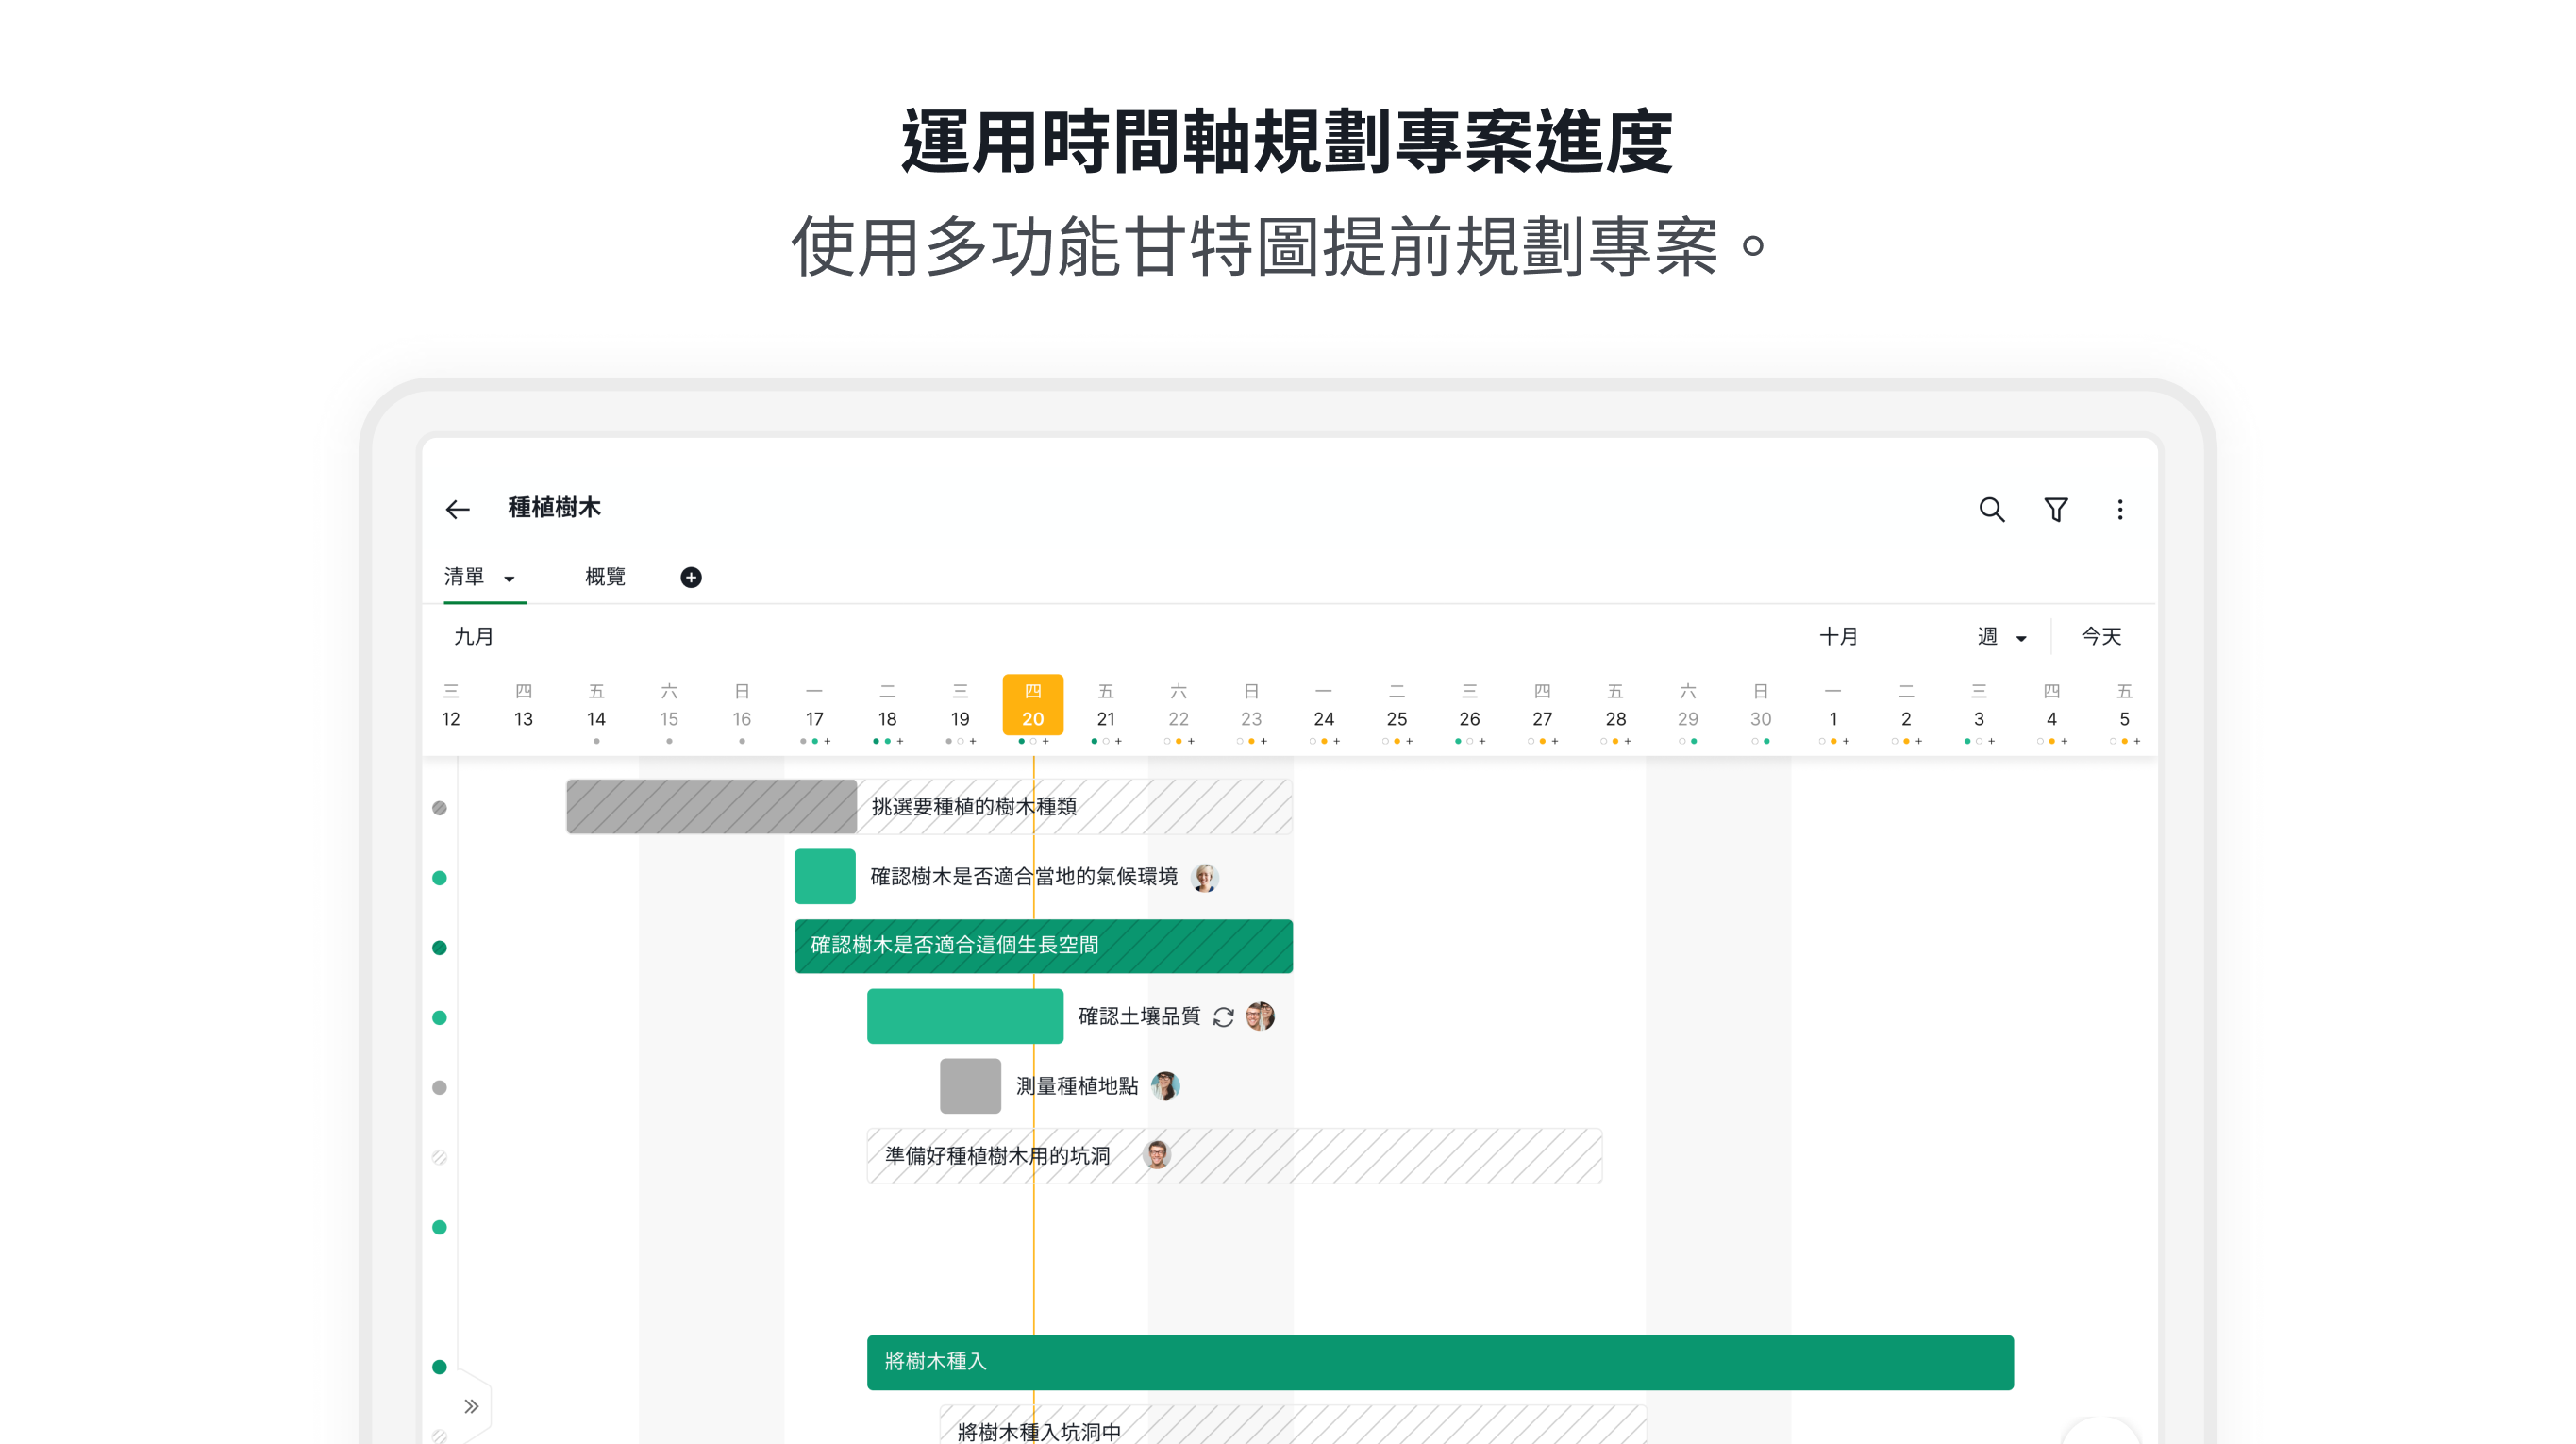This screenshot has width=2576, height=1444.
Task: Select the green block of 確認樹木是否適合當地的氣候環境
Action: coord(824,876)
